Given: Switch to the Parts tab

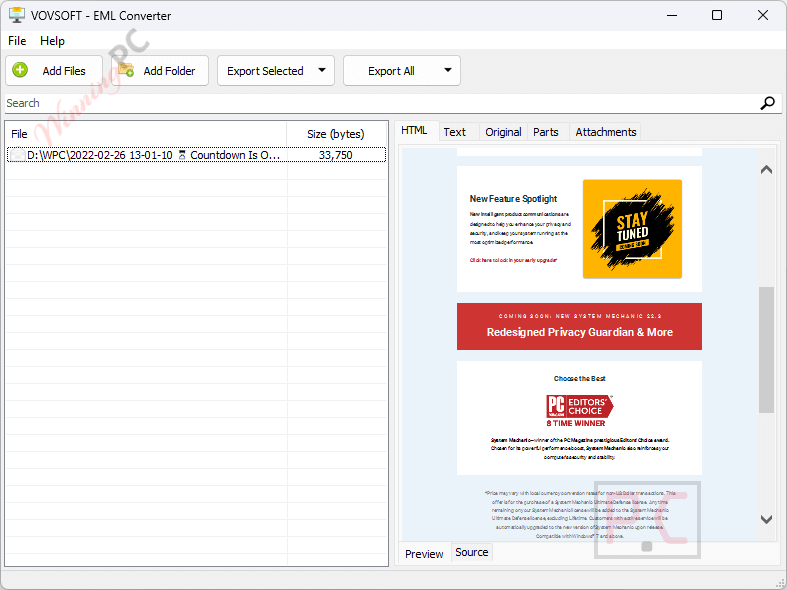Looking at the screenshot, I should pos(546,132).
